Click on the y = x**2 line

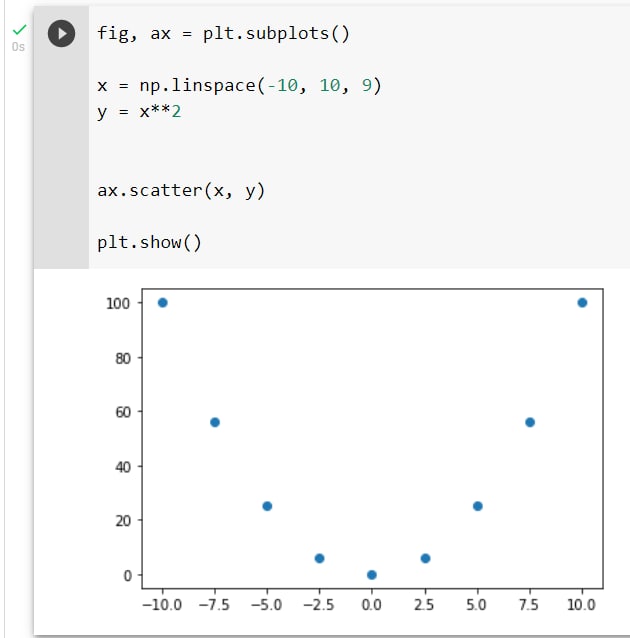coord(139,111)
